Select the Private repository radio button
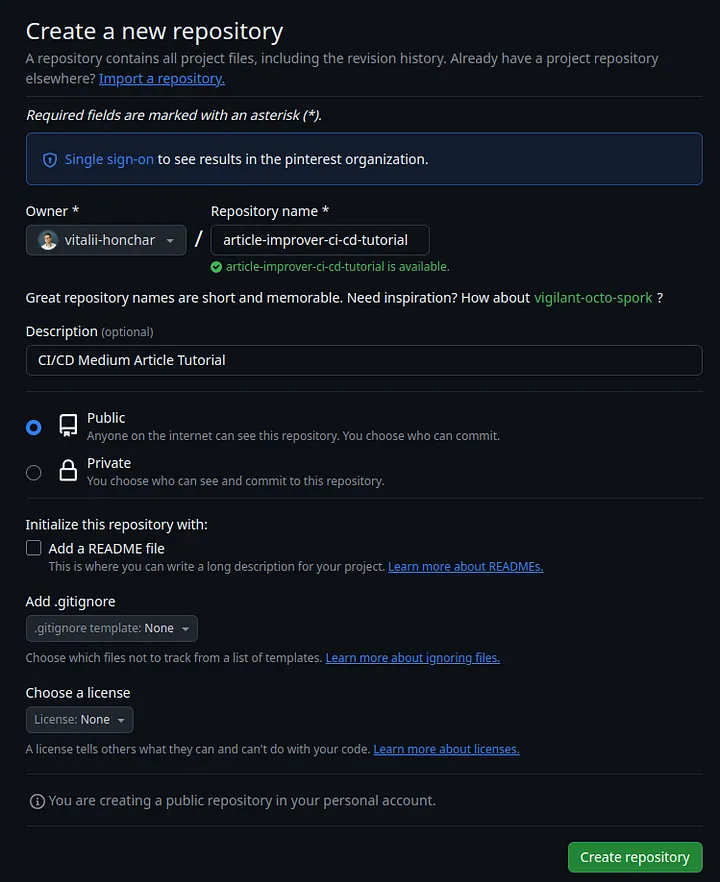This screenshot has height=882, width=720. 33,470
